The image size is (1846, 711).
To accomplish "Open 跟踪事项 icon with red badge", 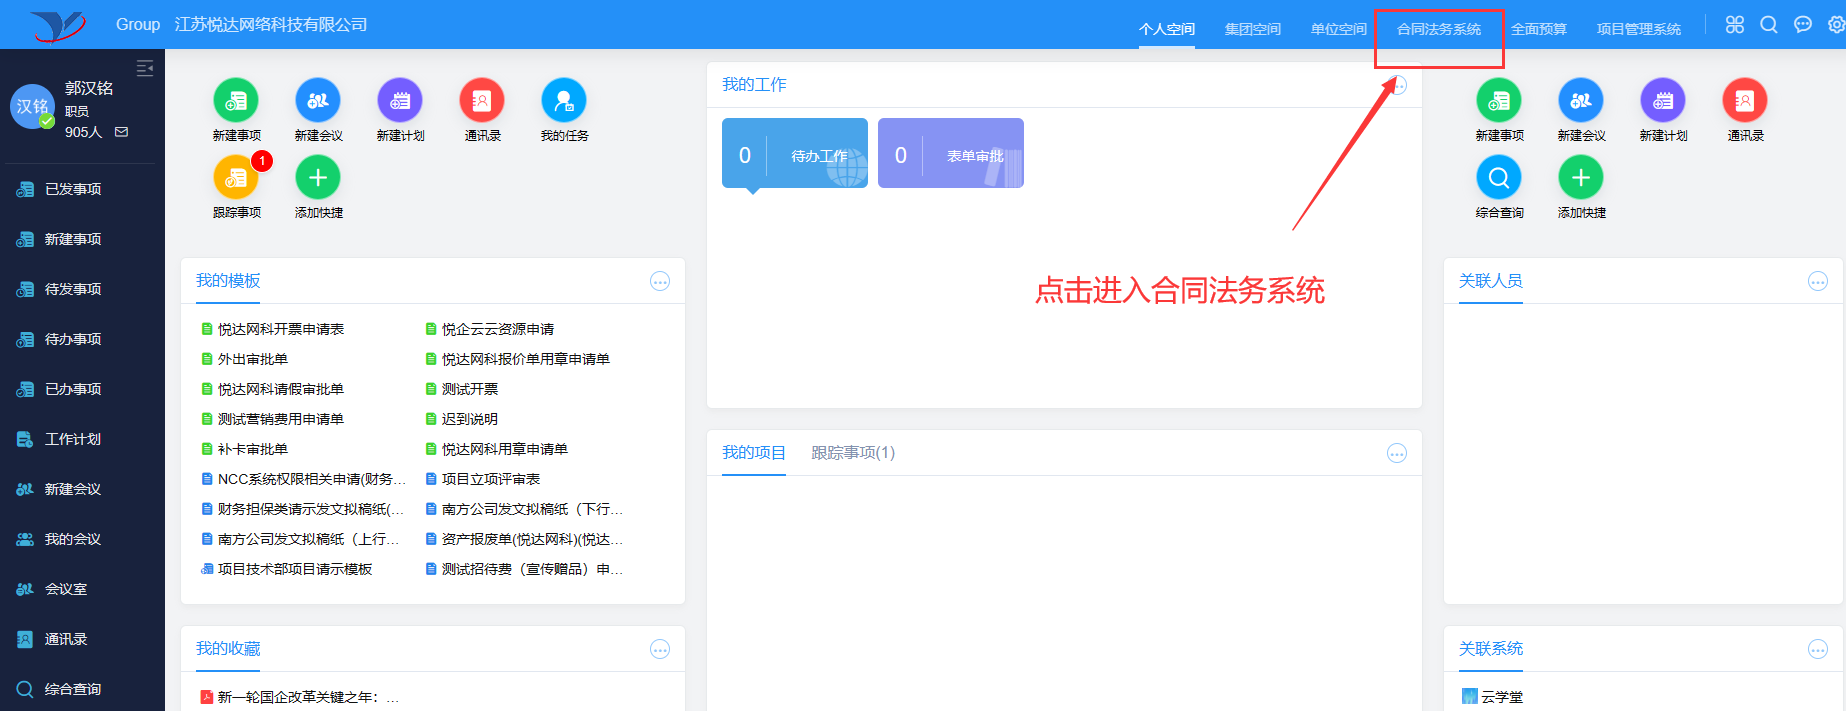I will (x=236, y=178).
